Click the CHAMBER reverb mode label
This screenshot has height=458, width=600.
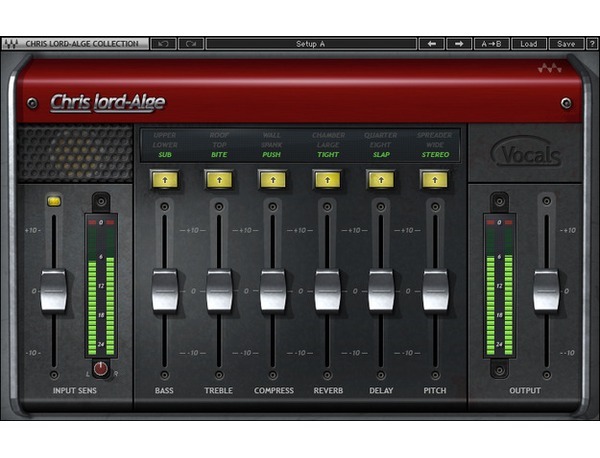coord(328,135)
